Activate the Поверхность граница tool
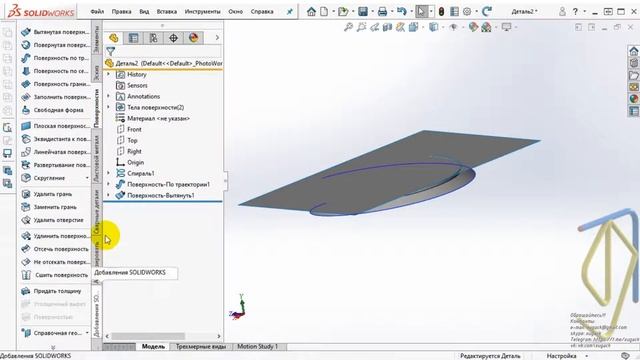 55,84
